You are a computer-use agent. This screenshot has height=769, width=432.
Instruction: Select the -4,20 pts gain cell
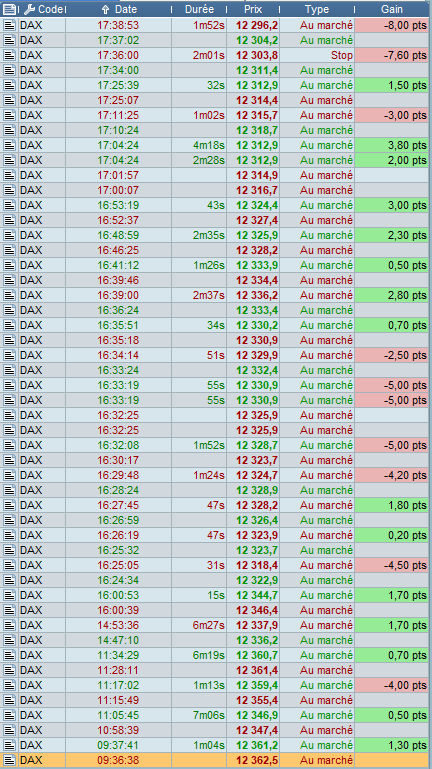[392, 475]
